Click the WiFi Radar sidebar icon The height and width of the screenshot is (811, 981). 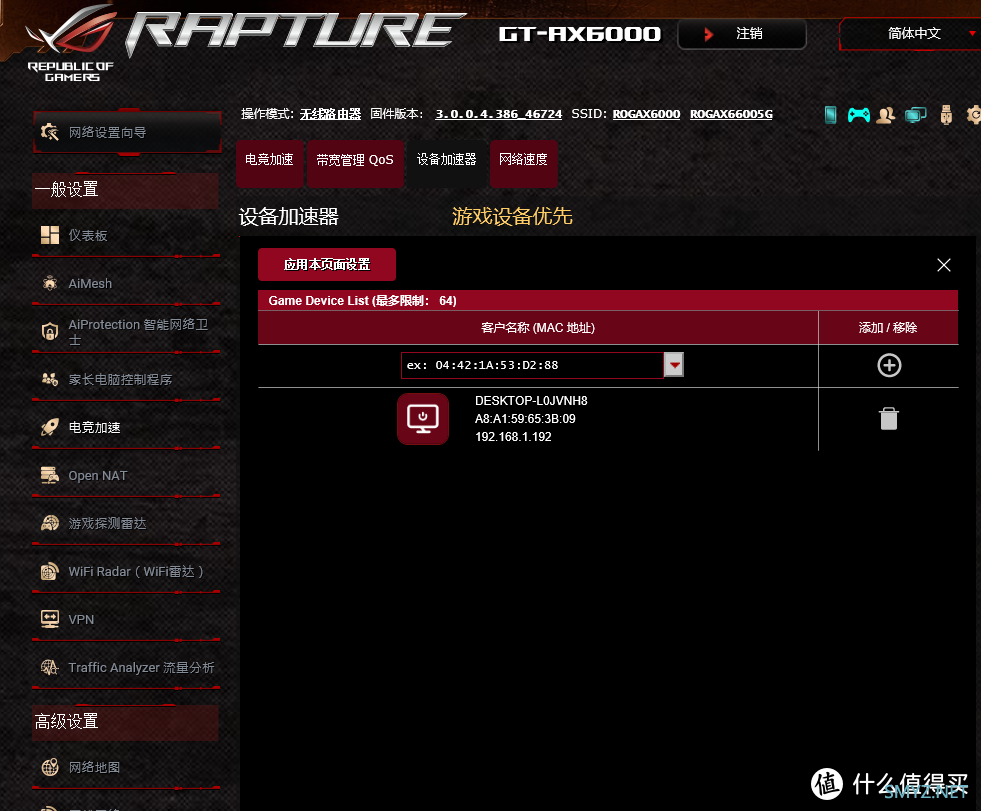pyautogui.click(x=50, y=571)
